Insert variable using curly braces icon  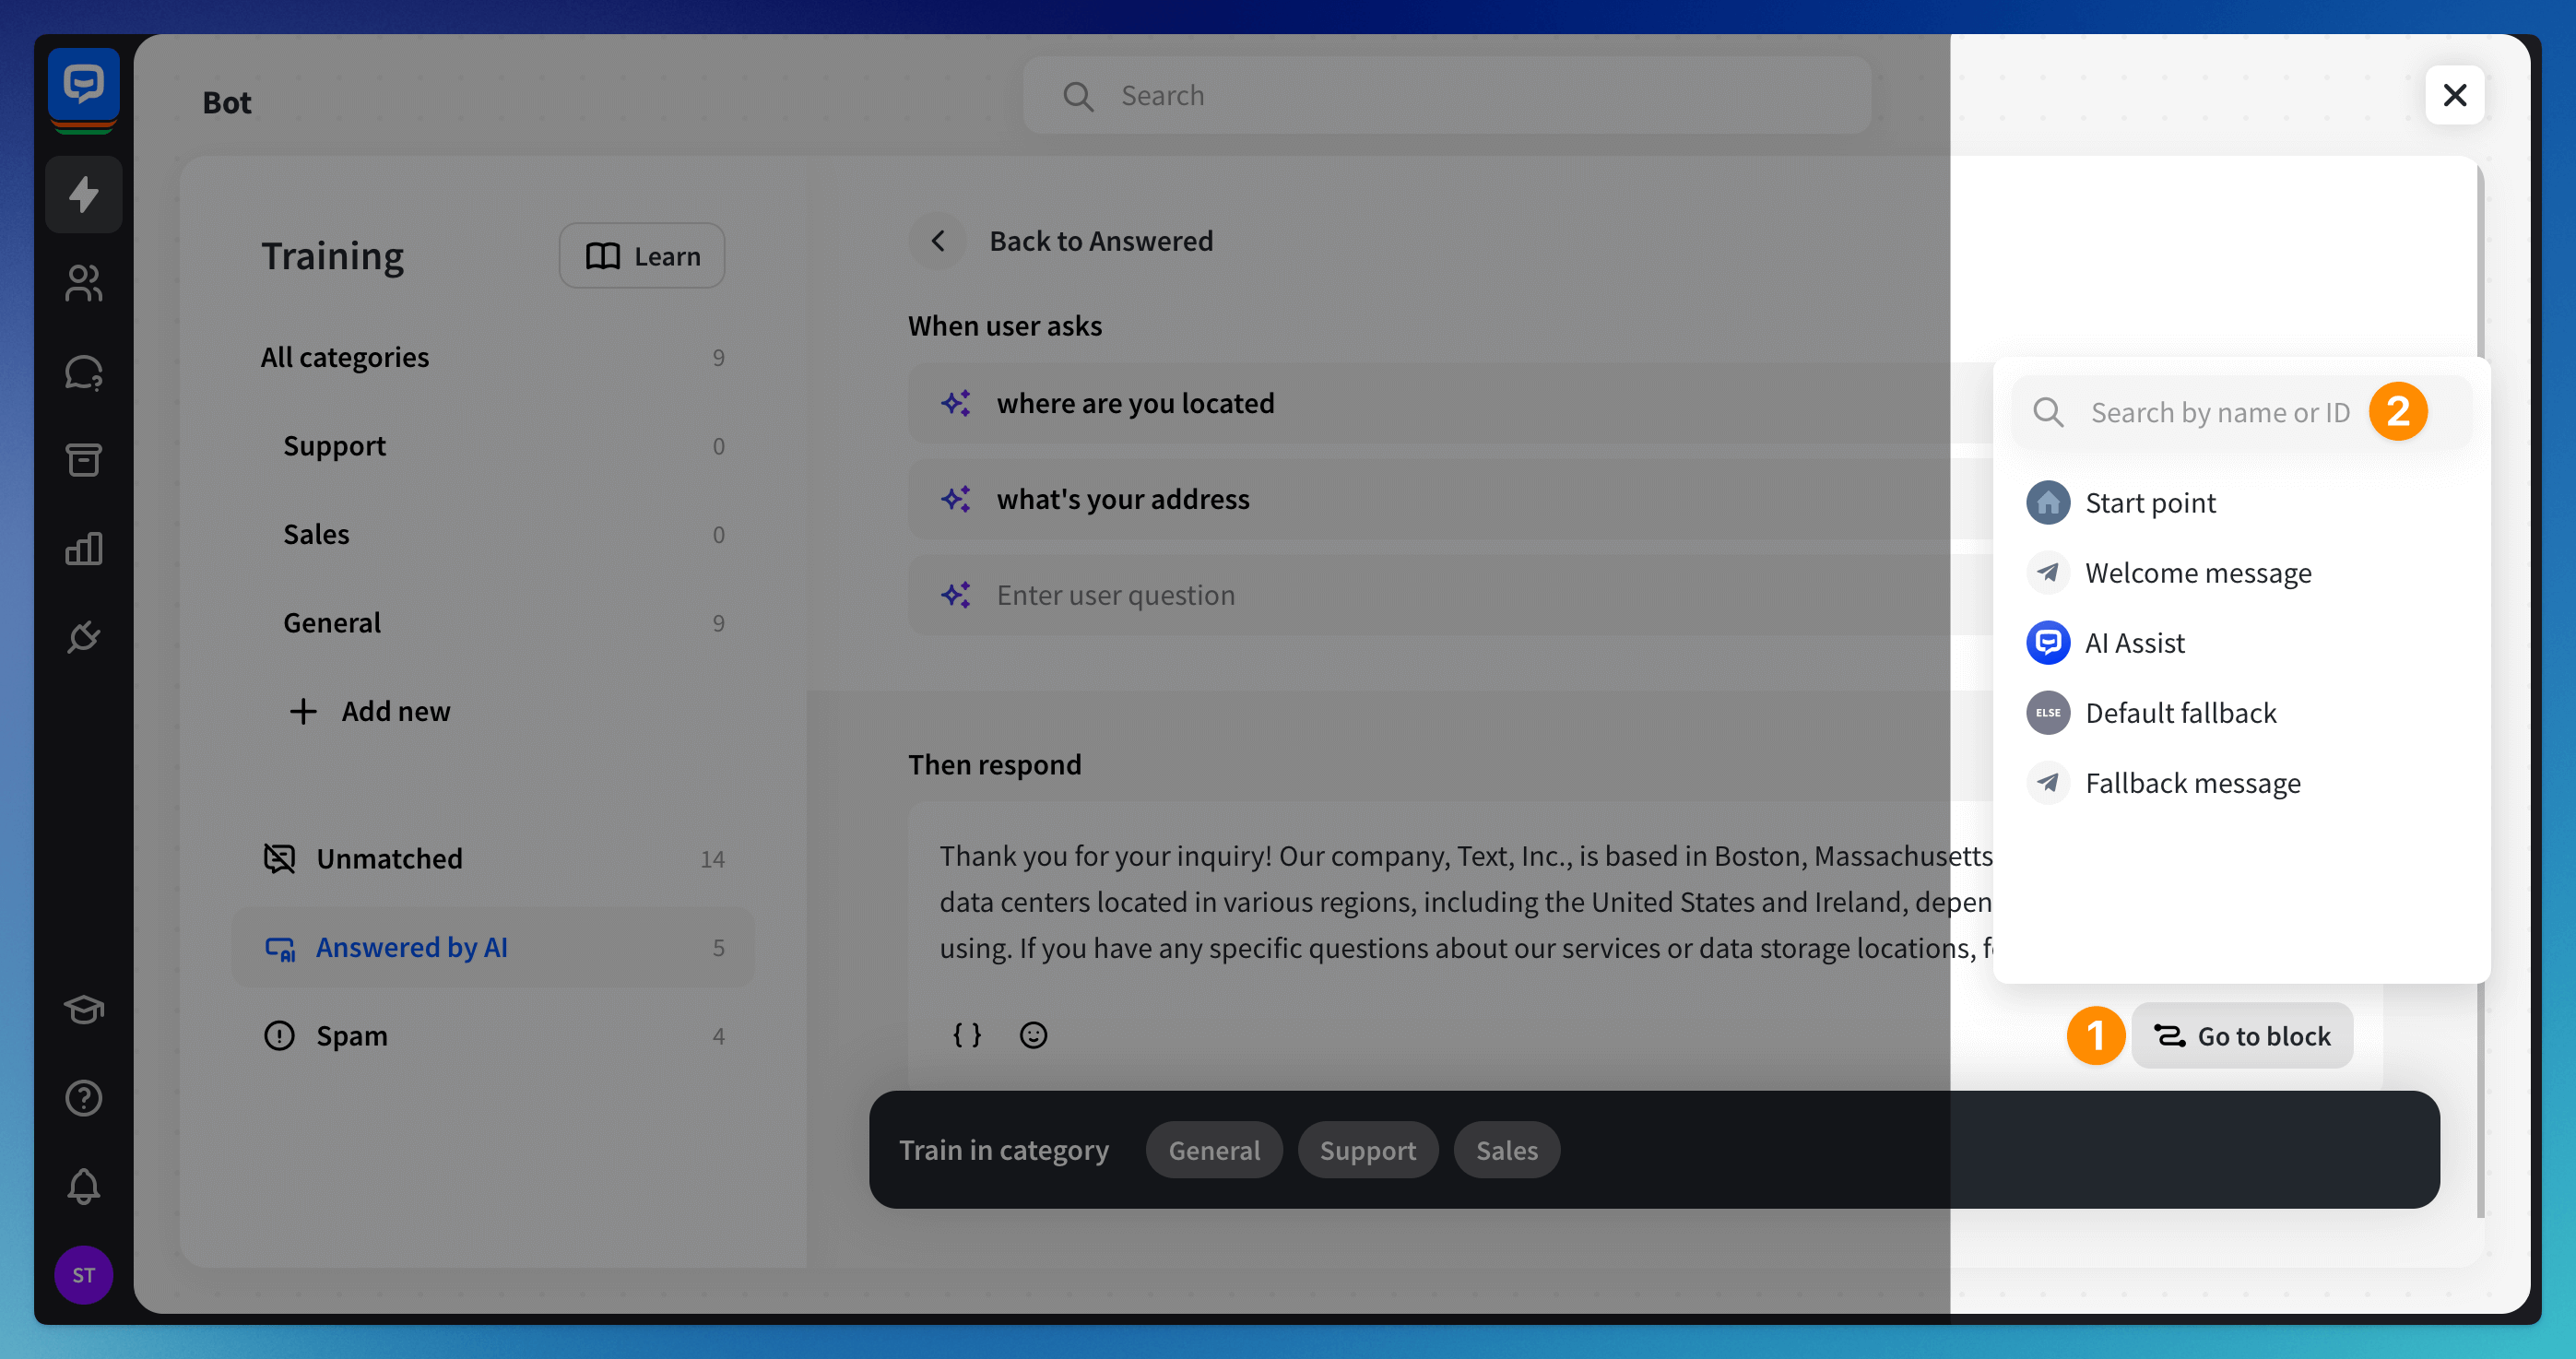click(966, 1035)
